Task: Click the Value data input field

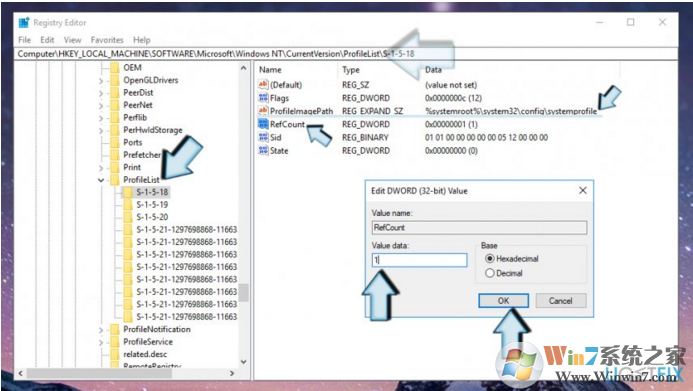Action: tap(419, 260)
